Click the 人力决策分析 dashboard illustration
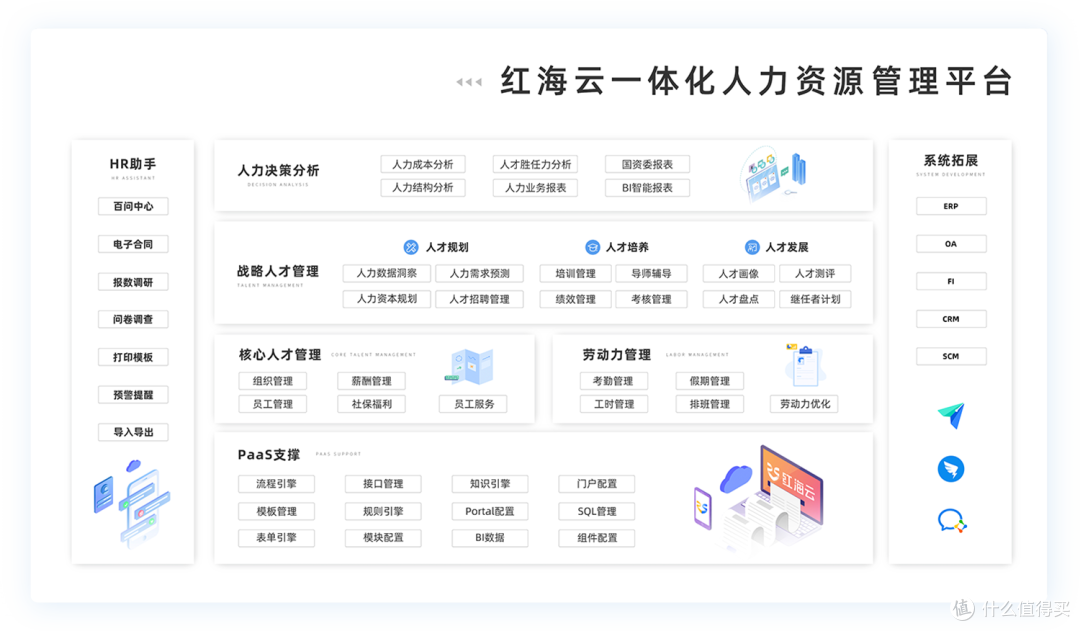Screen dimensions: 1080x631 [773, 174]
